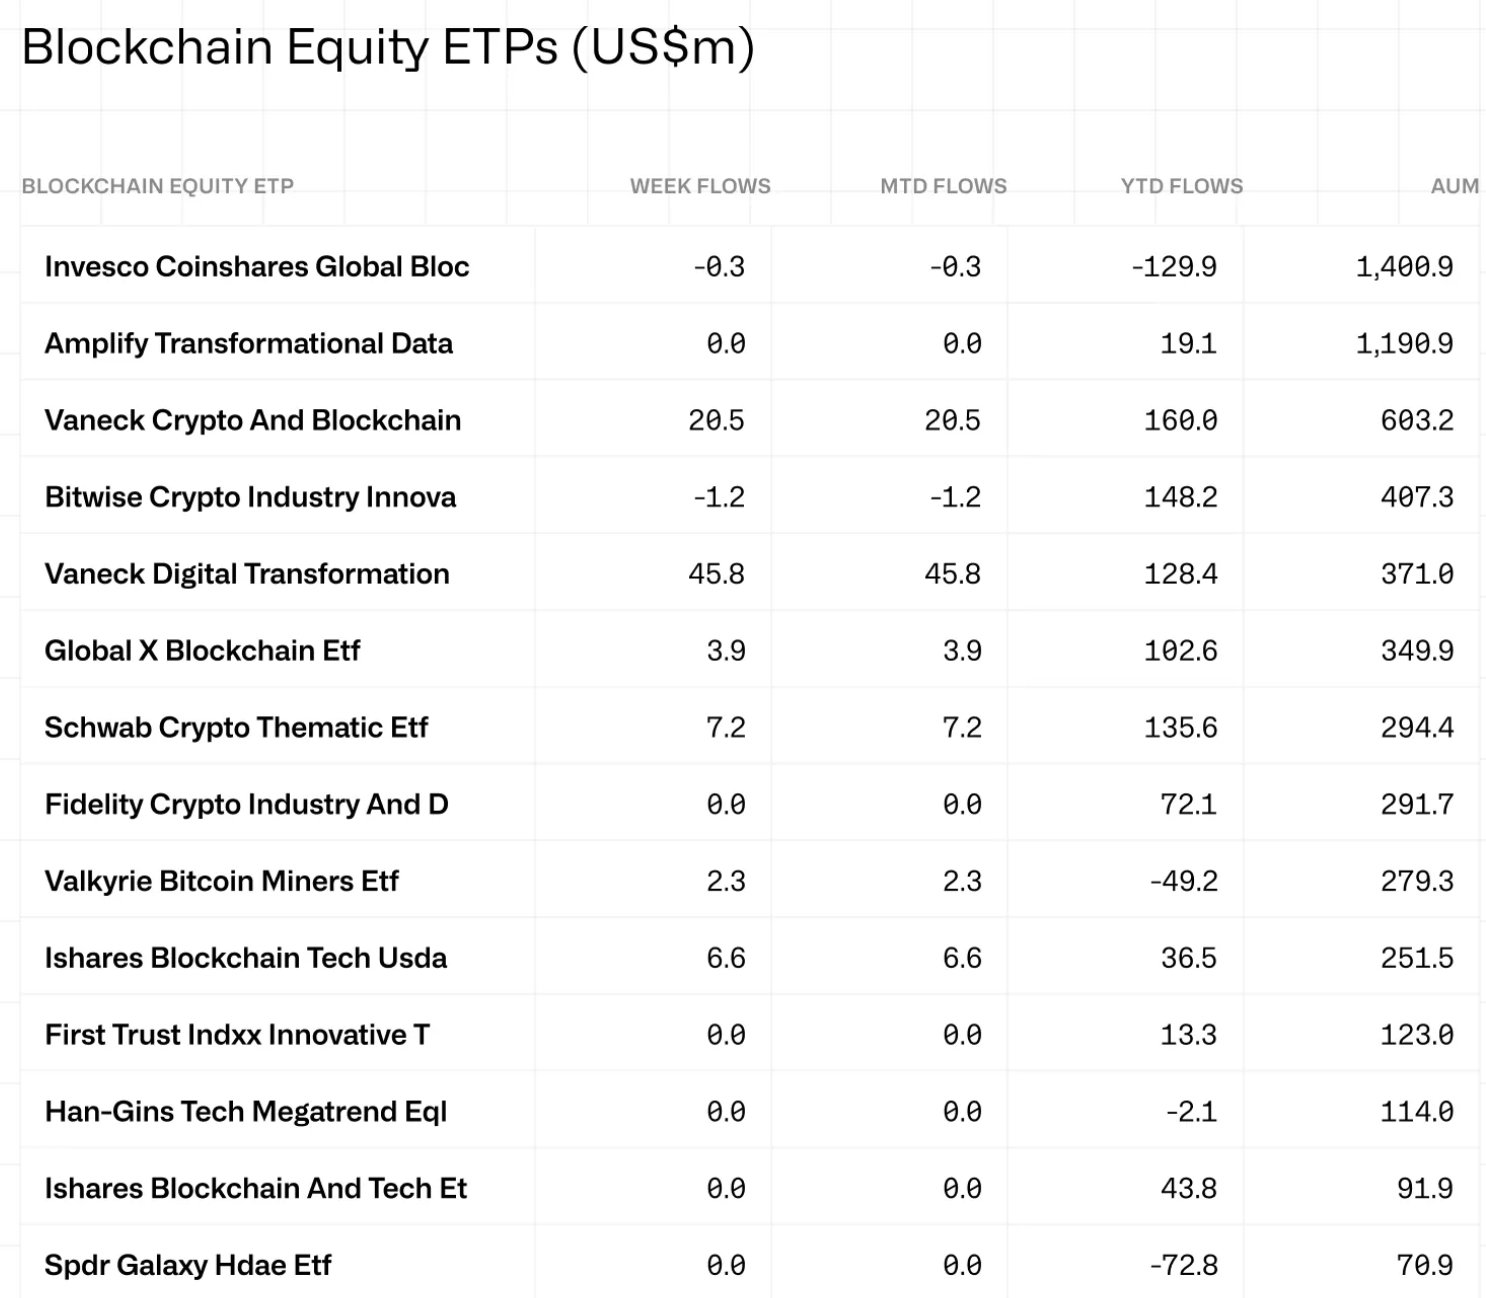Click Valkyrie Bitcoin Miners Etf name
This screenshot has width=1486, height=1298.
pyautogui.click(x=221, y=881)
